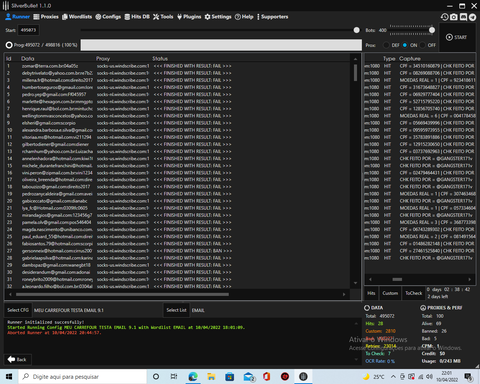Open the Mail app on taskbar
This screenshot has height=384, width=480.
tap(249, 377)
